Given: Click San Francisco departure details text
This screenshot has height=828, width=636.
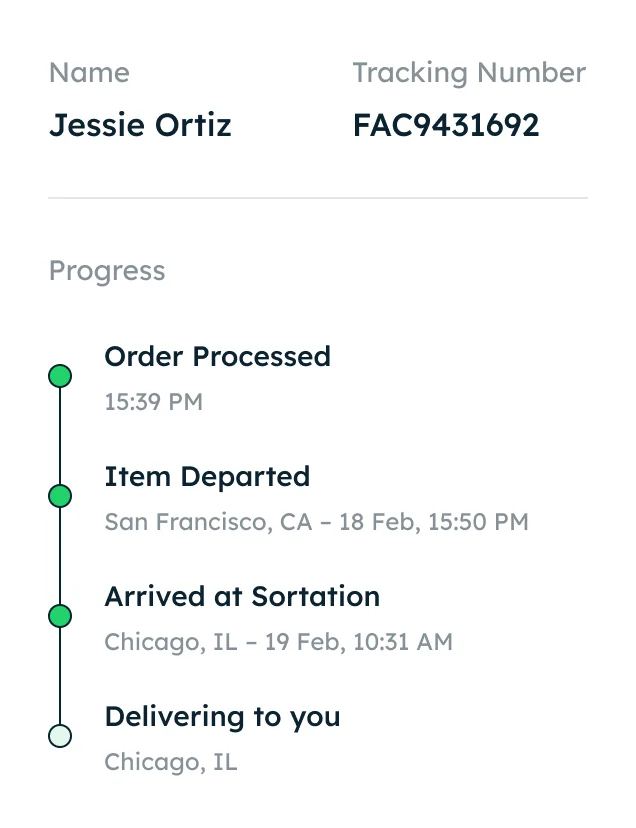Looking at the screenshot, I should (316, 522).
